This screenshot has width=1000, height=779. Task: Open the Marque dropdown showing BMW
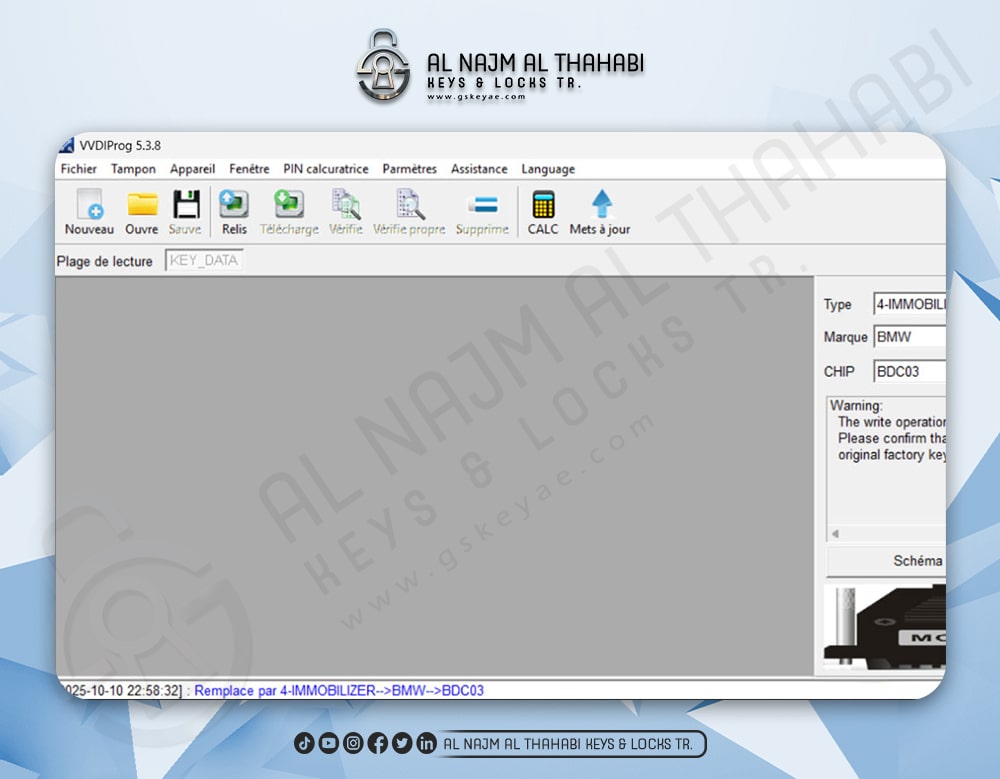(908, 337)
